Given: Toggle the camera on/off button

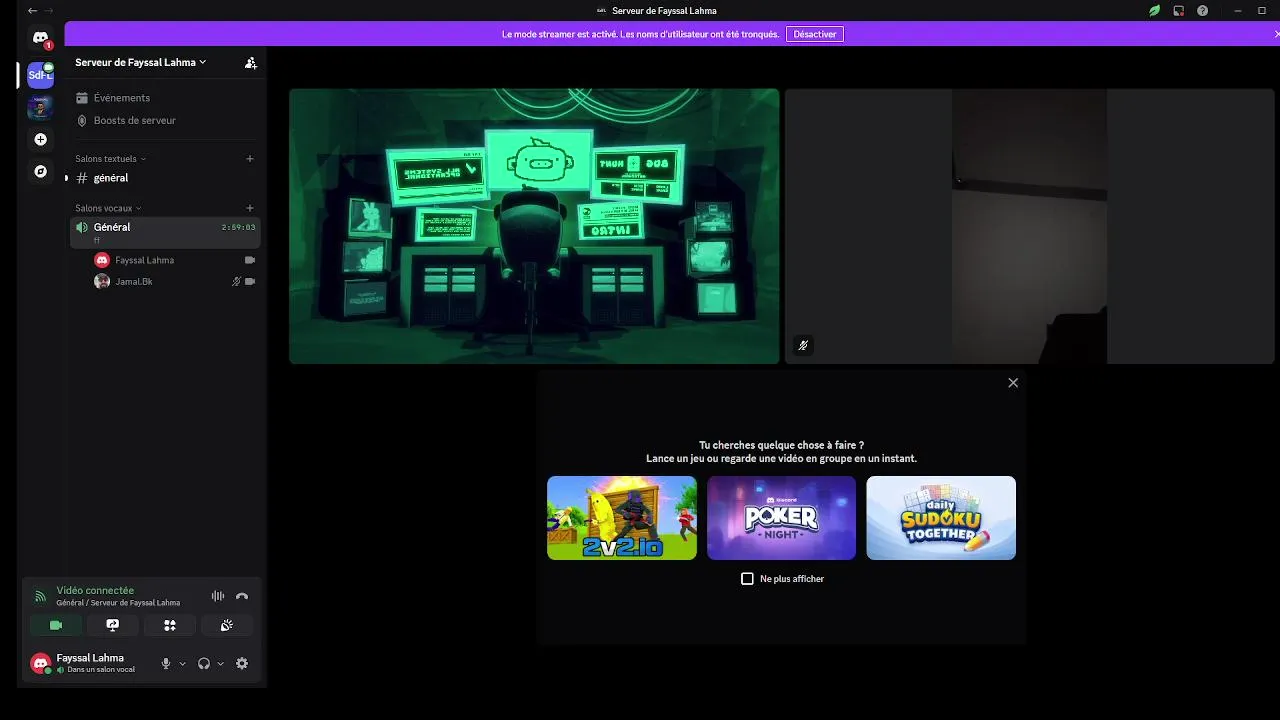Looking at the screenshot, I should [56, 625].
